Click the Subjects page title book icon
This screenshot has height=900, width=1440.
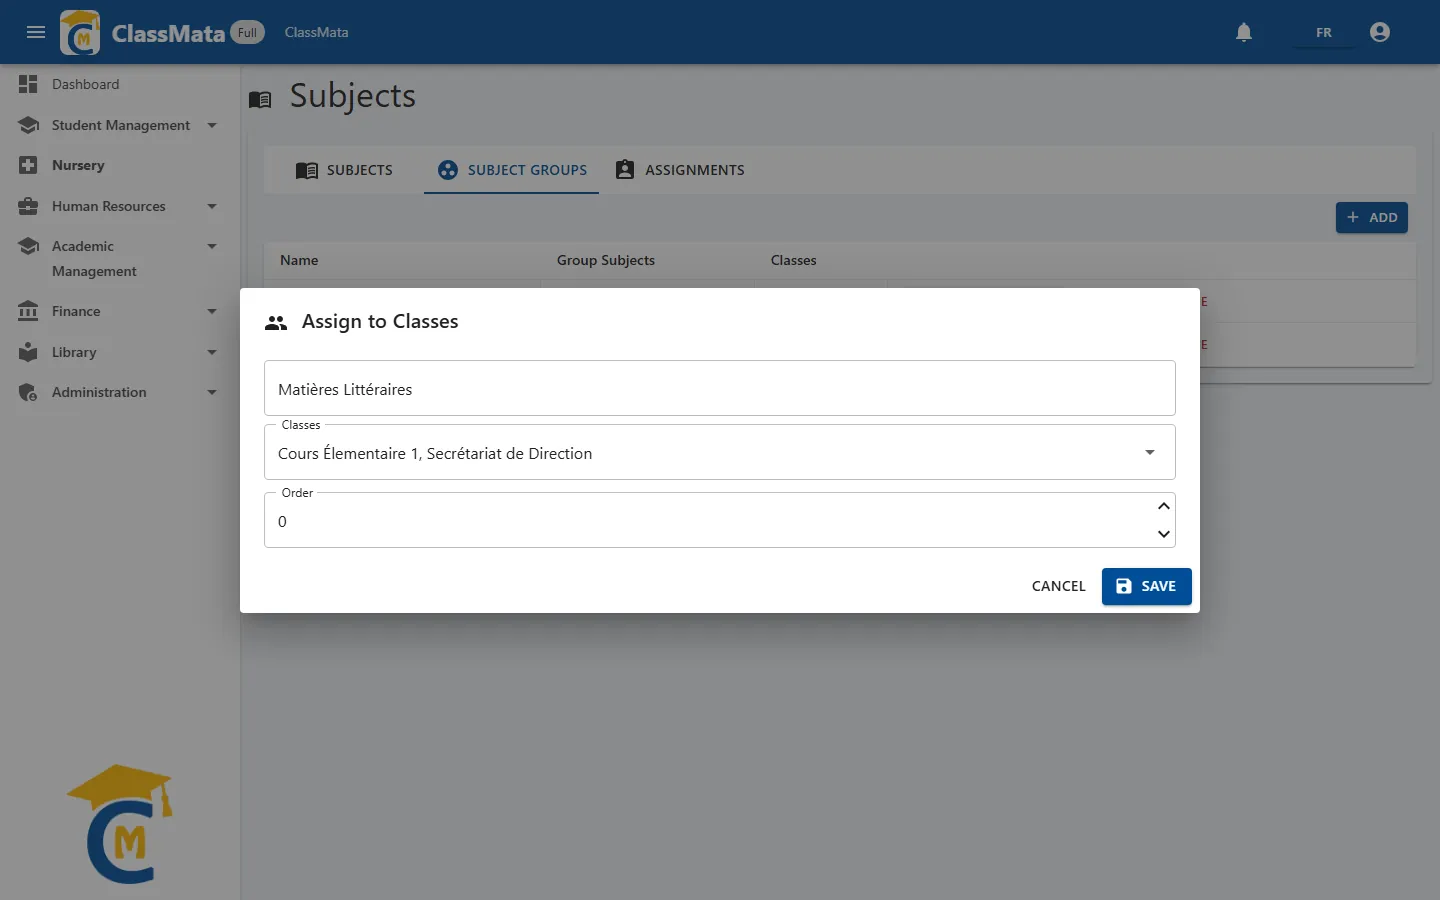pyautogui.click(x=260, y=99)
